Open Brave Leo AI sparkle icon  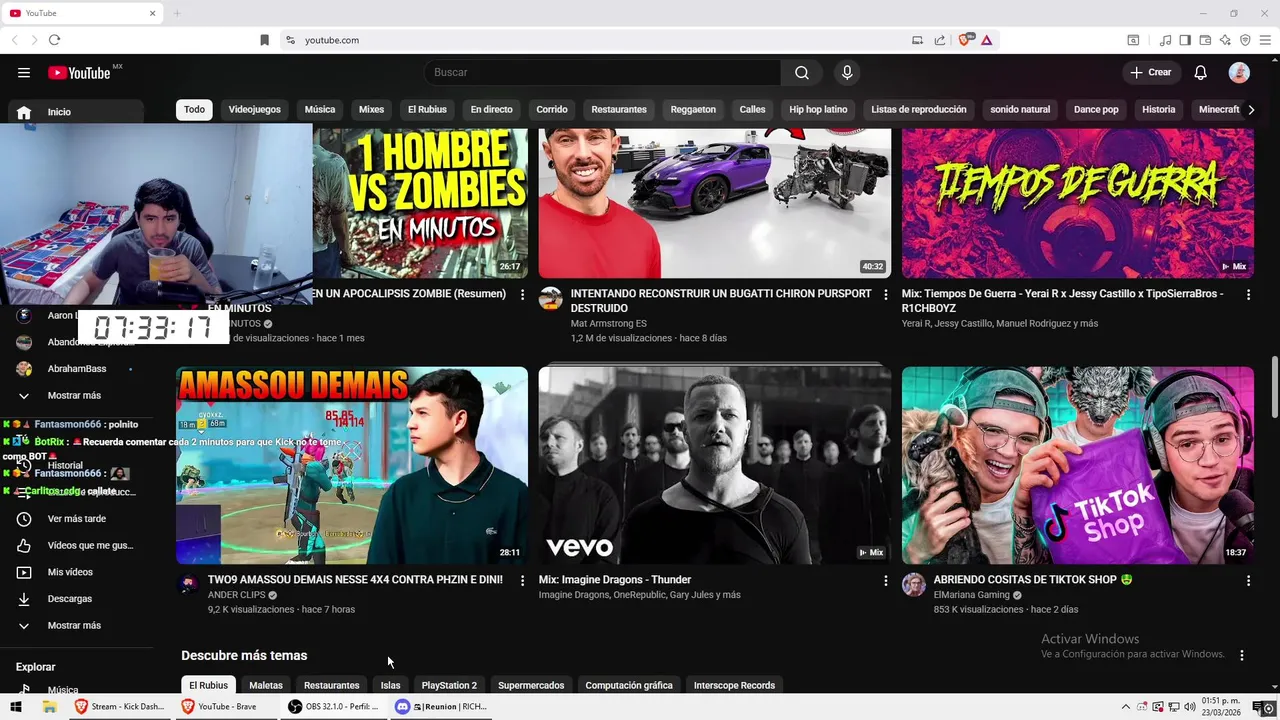[x=1225, y=40]
